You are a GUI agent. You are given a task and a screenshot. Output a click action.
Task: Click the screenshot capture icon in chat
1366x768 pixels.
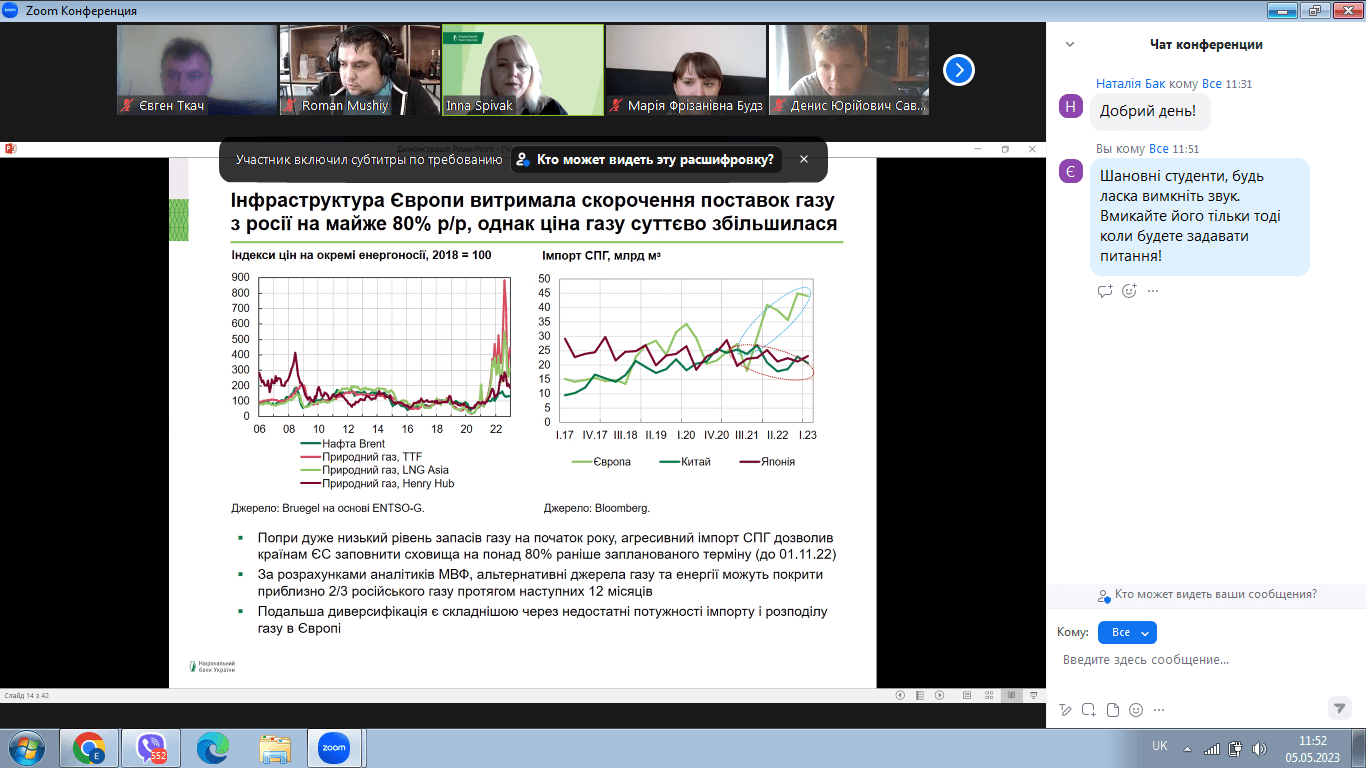click(x=1088, y=710)
